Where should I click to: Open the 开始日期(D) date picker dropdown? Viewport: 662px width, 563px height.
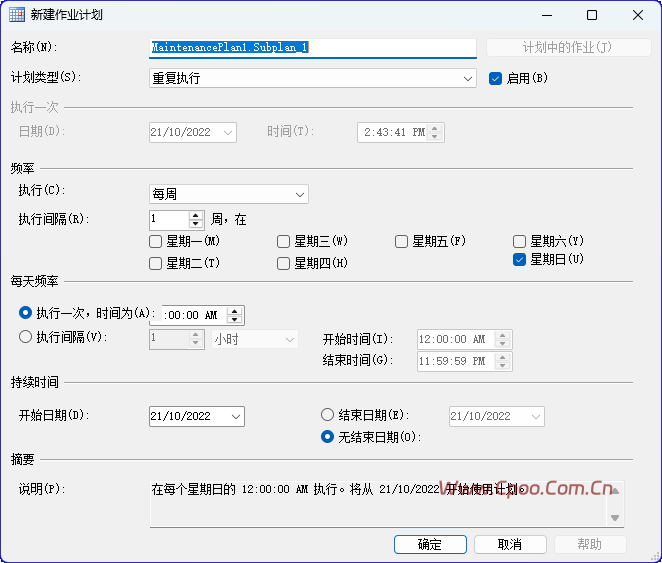[236, 417]
